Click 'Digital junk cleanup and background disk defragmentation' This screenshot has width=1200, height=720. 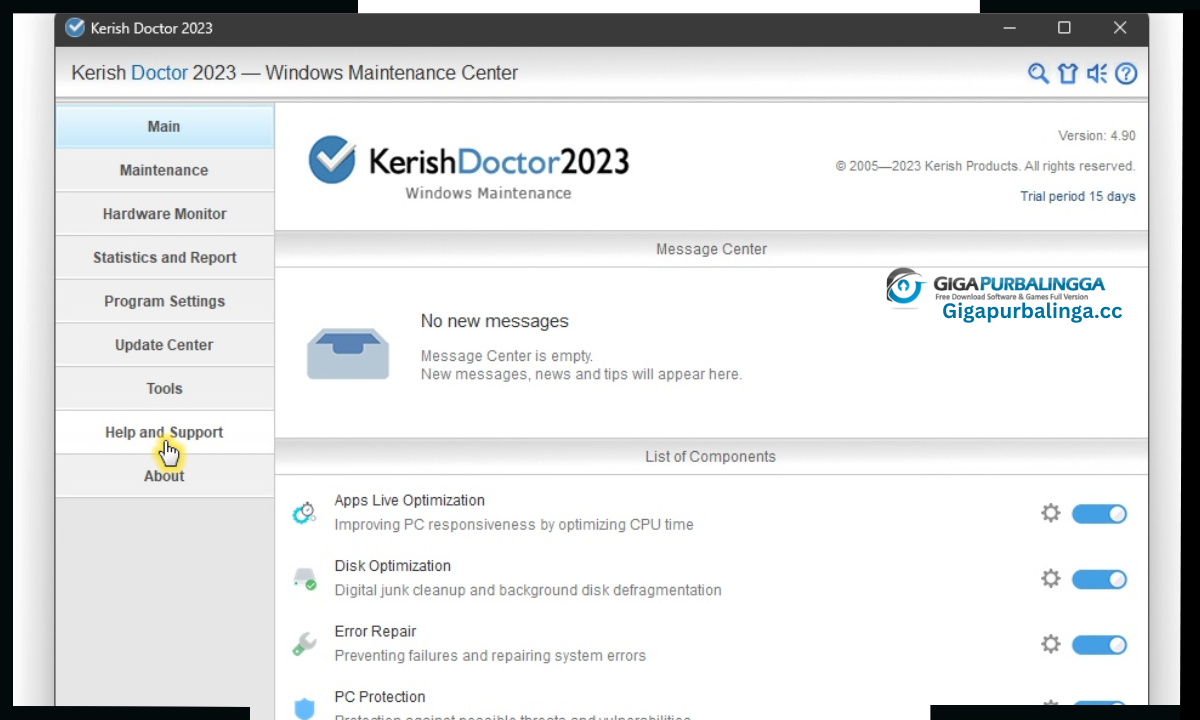coord(528,590)
